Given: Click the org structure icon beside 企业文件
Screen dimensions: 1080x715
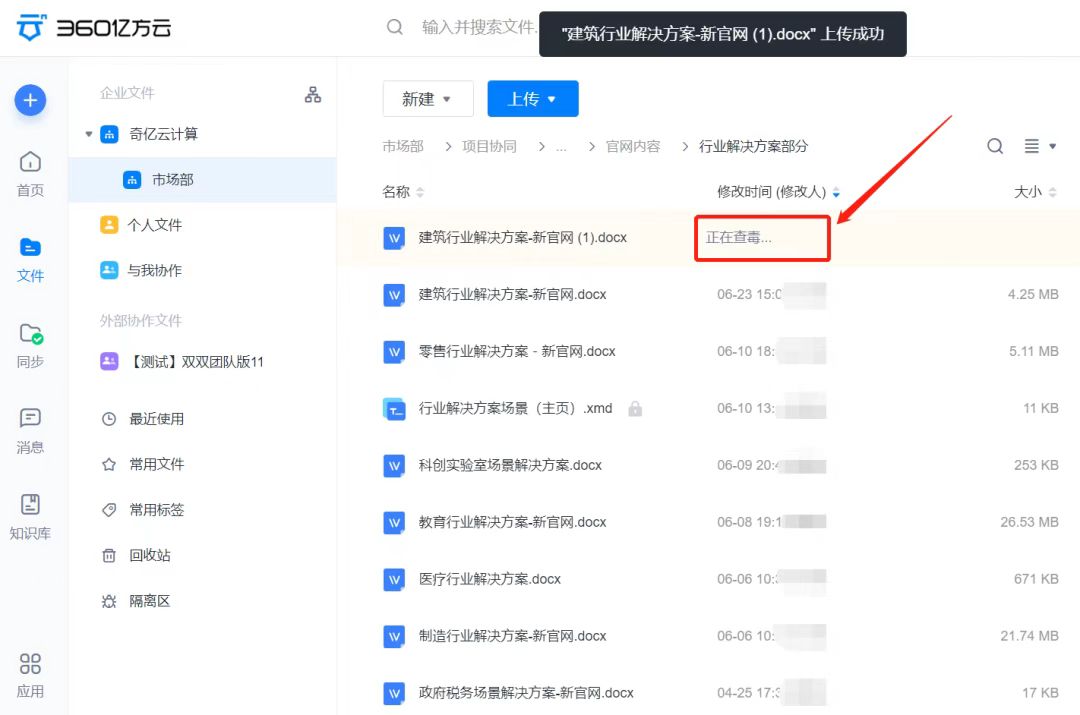Looking at the screenshot, I should point(313,93).
